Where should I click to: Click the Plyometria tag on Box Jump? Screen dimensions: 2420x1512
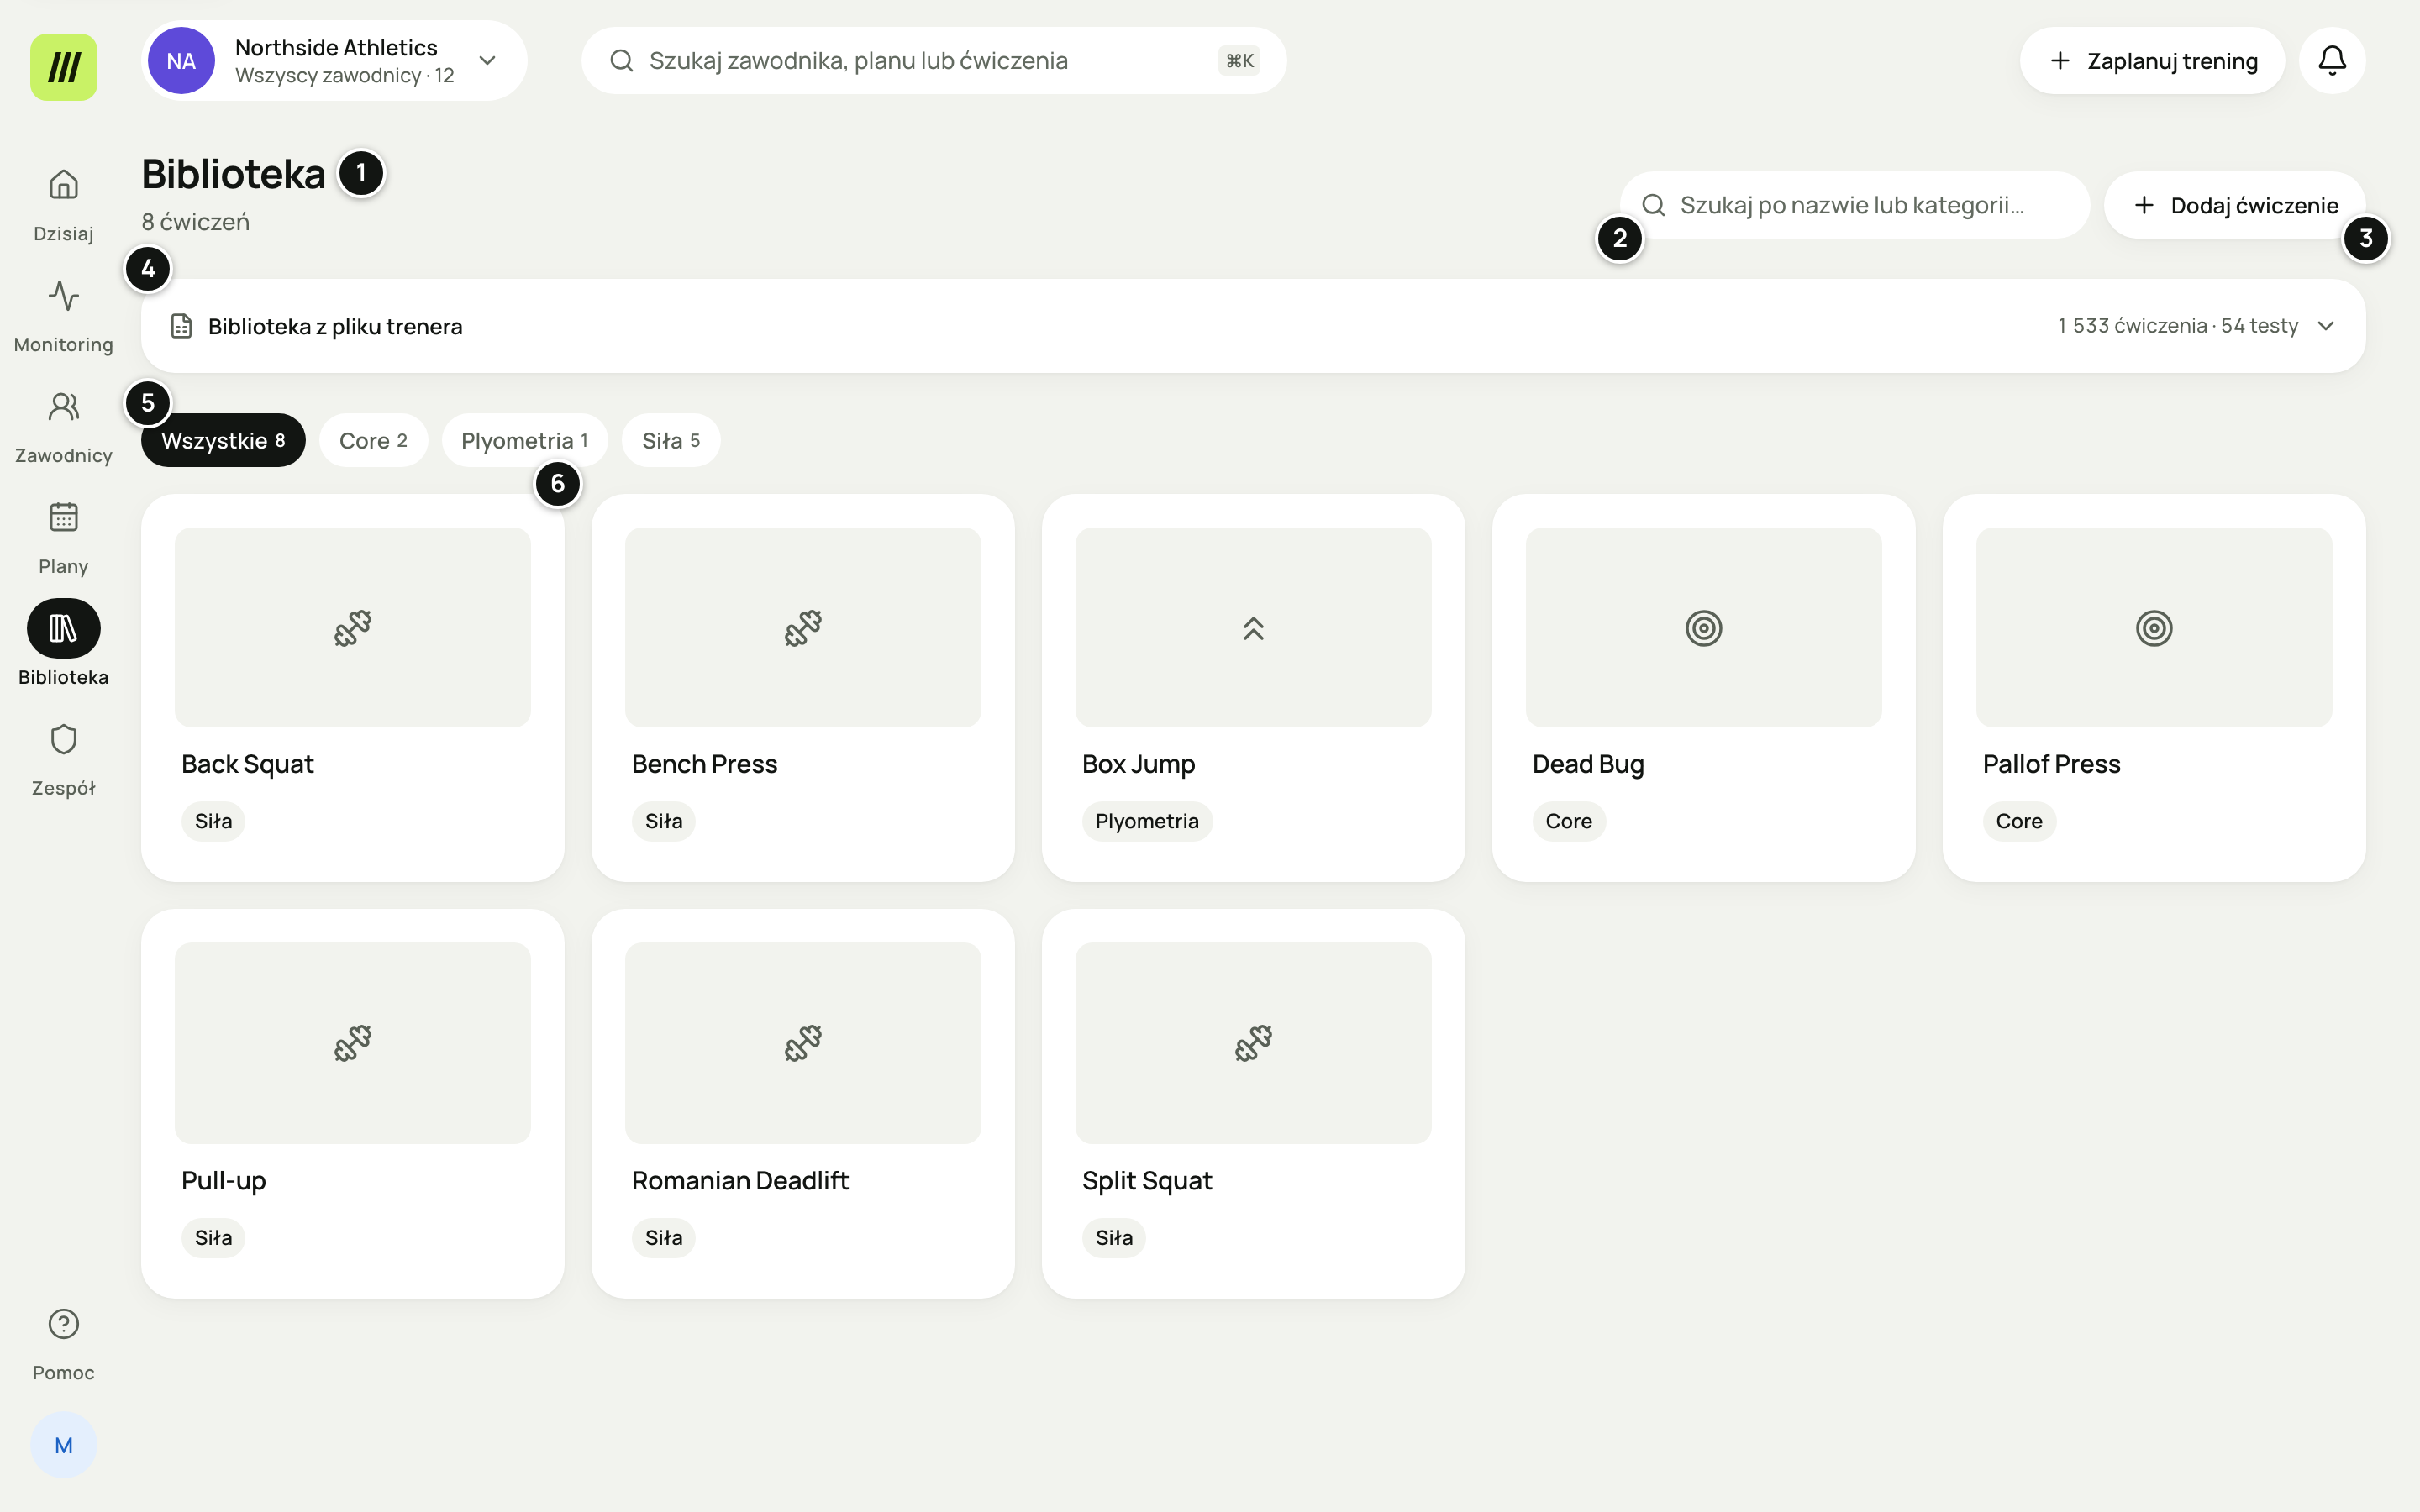tap(1147, 821)
